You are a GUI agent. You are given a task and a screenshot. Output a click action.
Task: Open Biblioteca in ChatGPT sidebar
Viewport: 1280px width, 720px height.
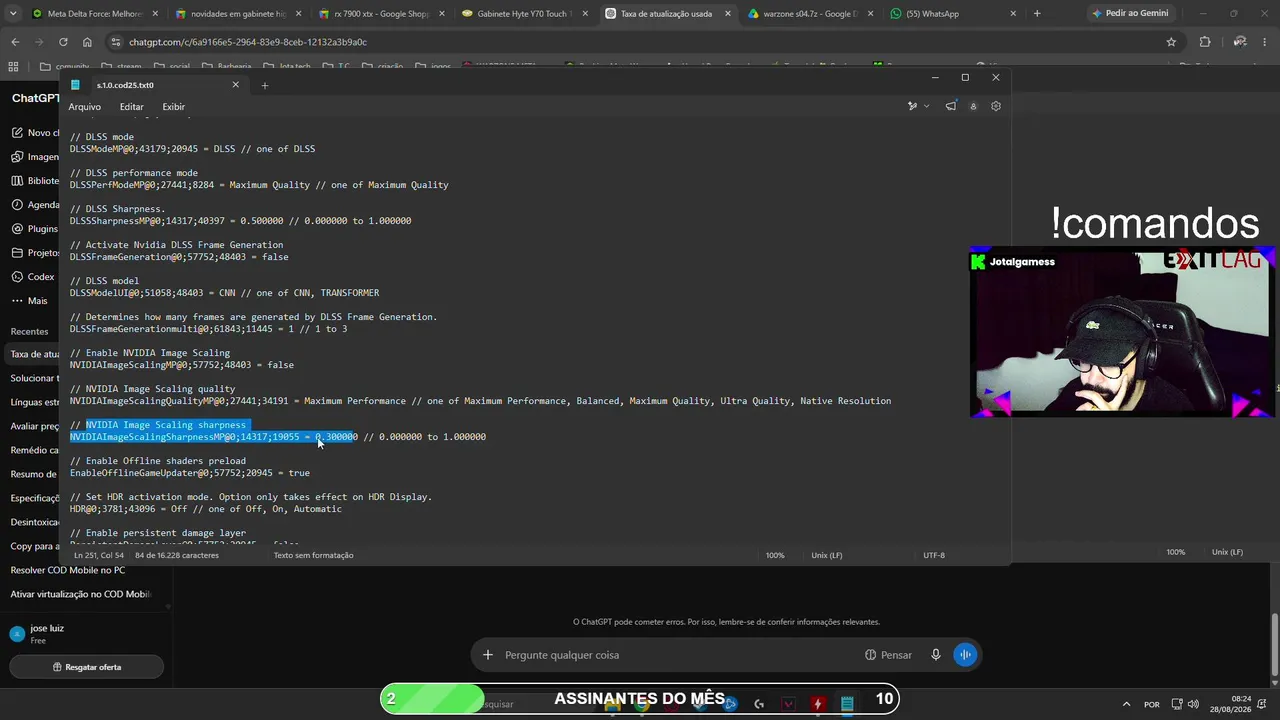click(x=33, y=181)
